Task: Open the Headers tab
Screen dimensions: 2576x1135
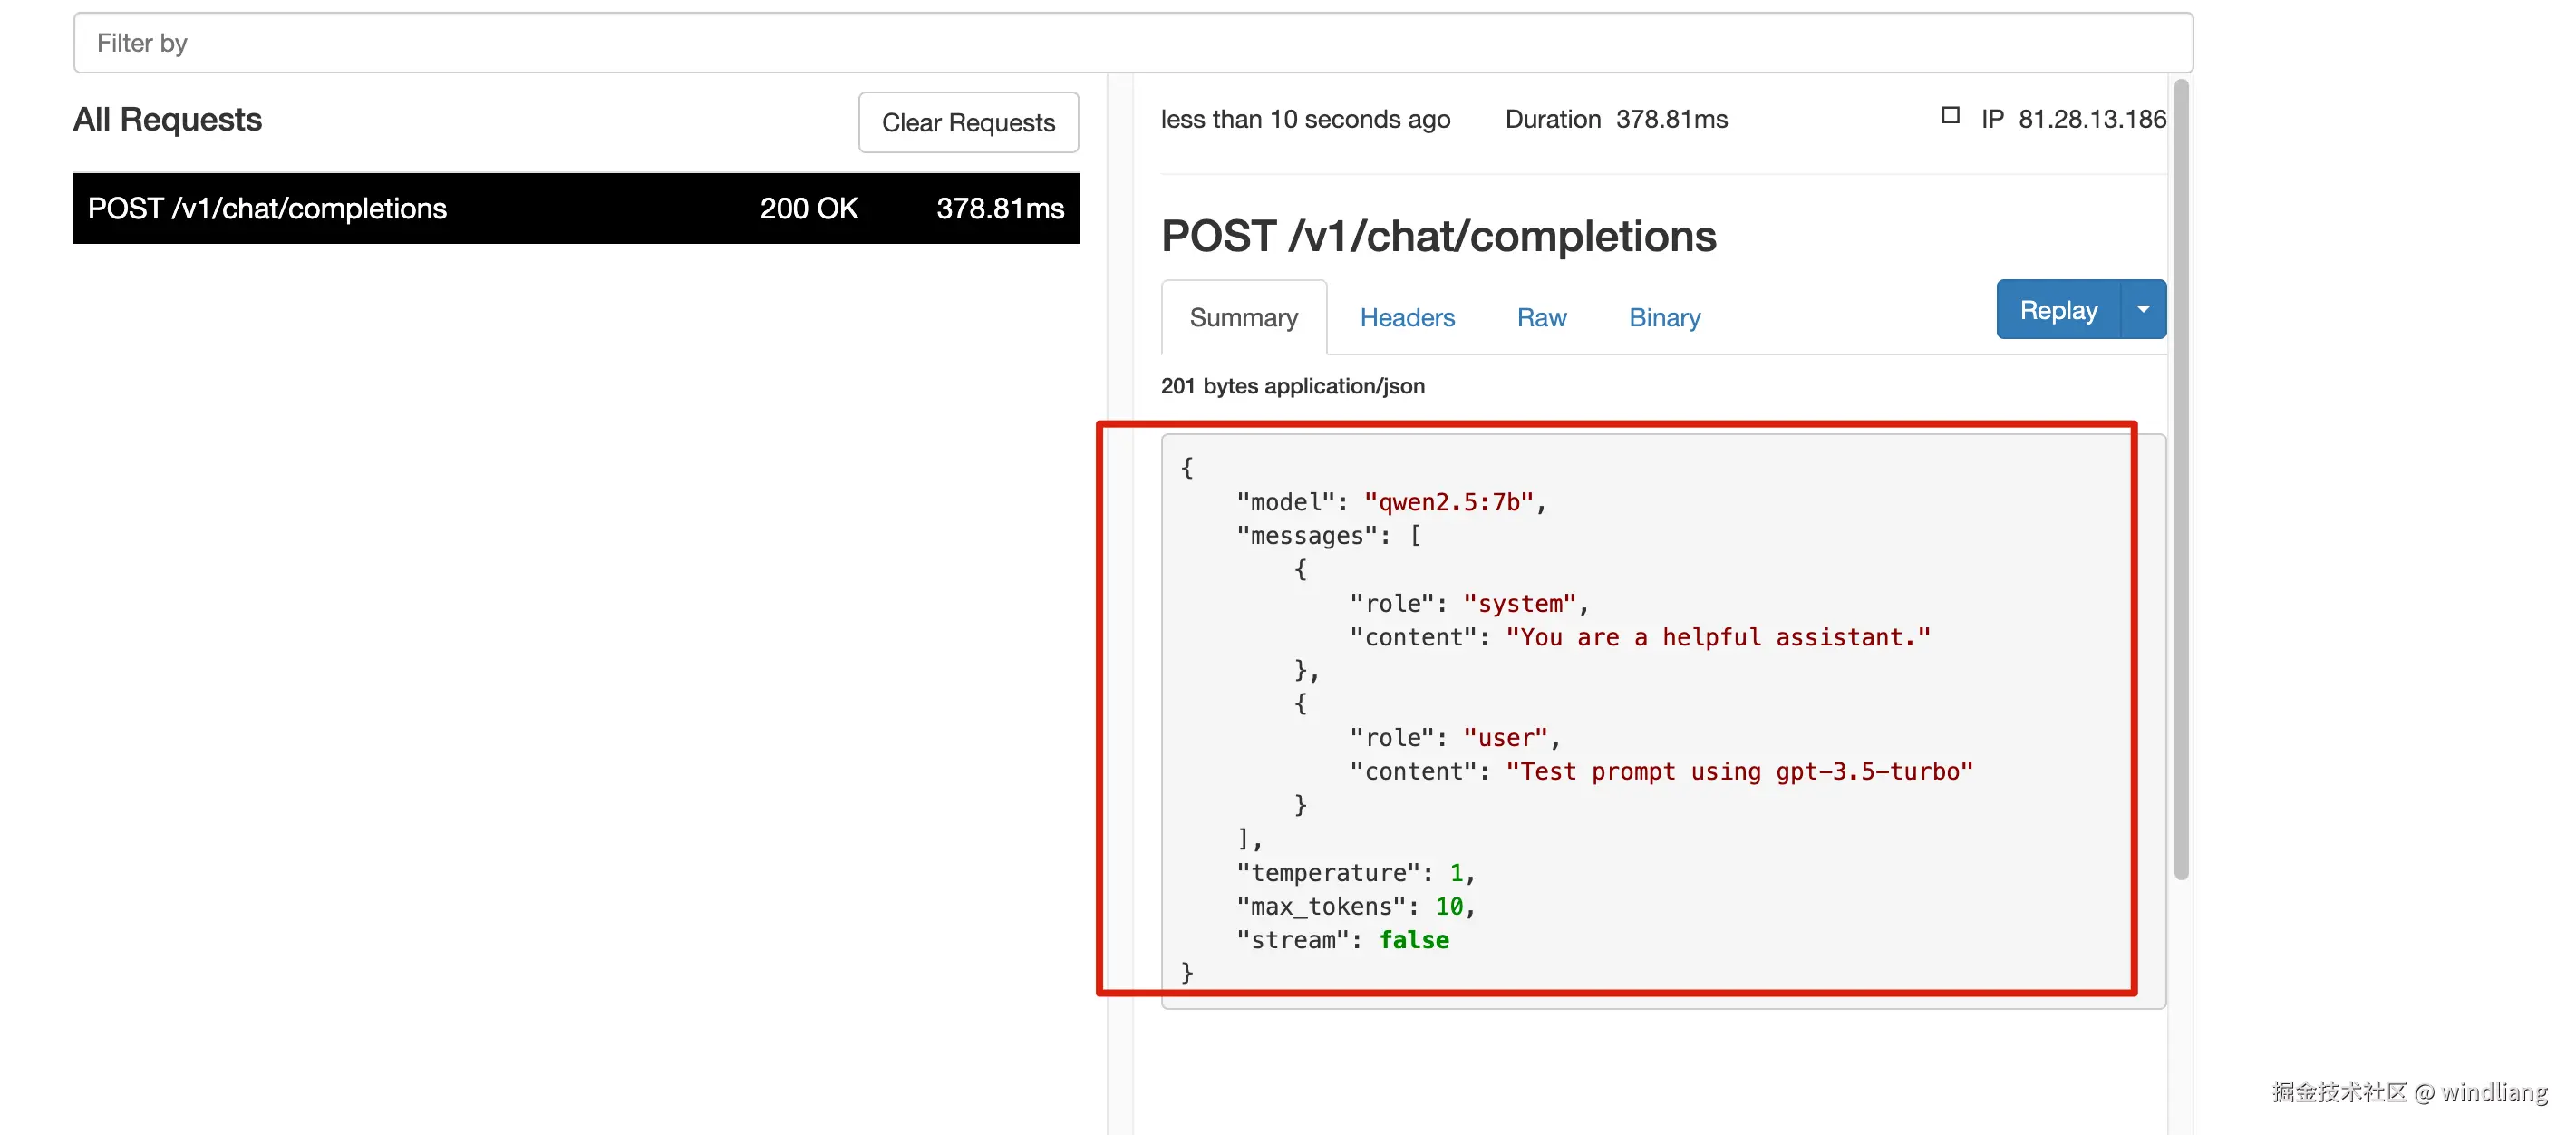Action: (1407, 317)
